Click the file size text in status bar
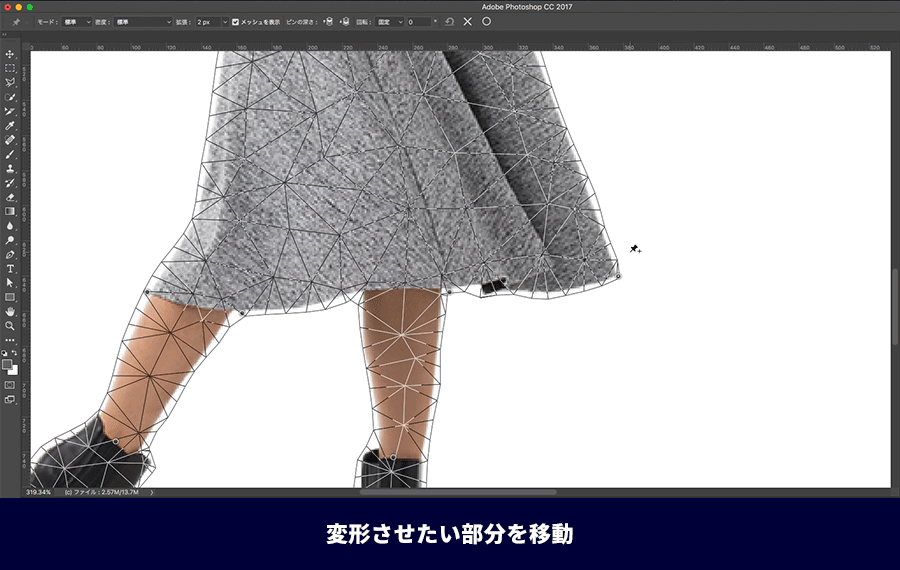This screenshot has height=570, width=900. coord(102,492)
